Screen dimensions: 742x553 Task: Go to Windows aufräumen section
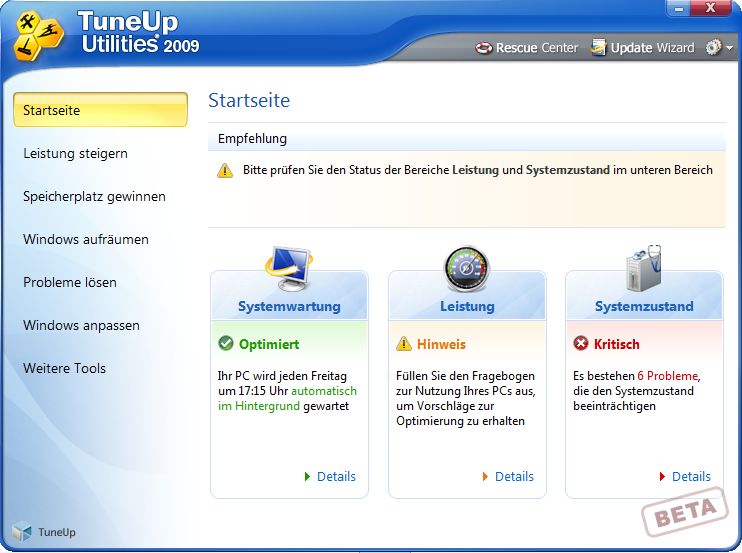click(86, 239)
